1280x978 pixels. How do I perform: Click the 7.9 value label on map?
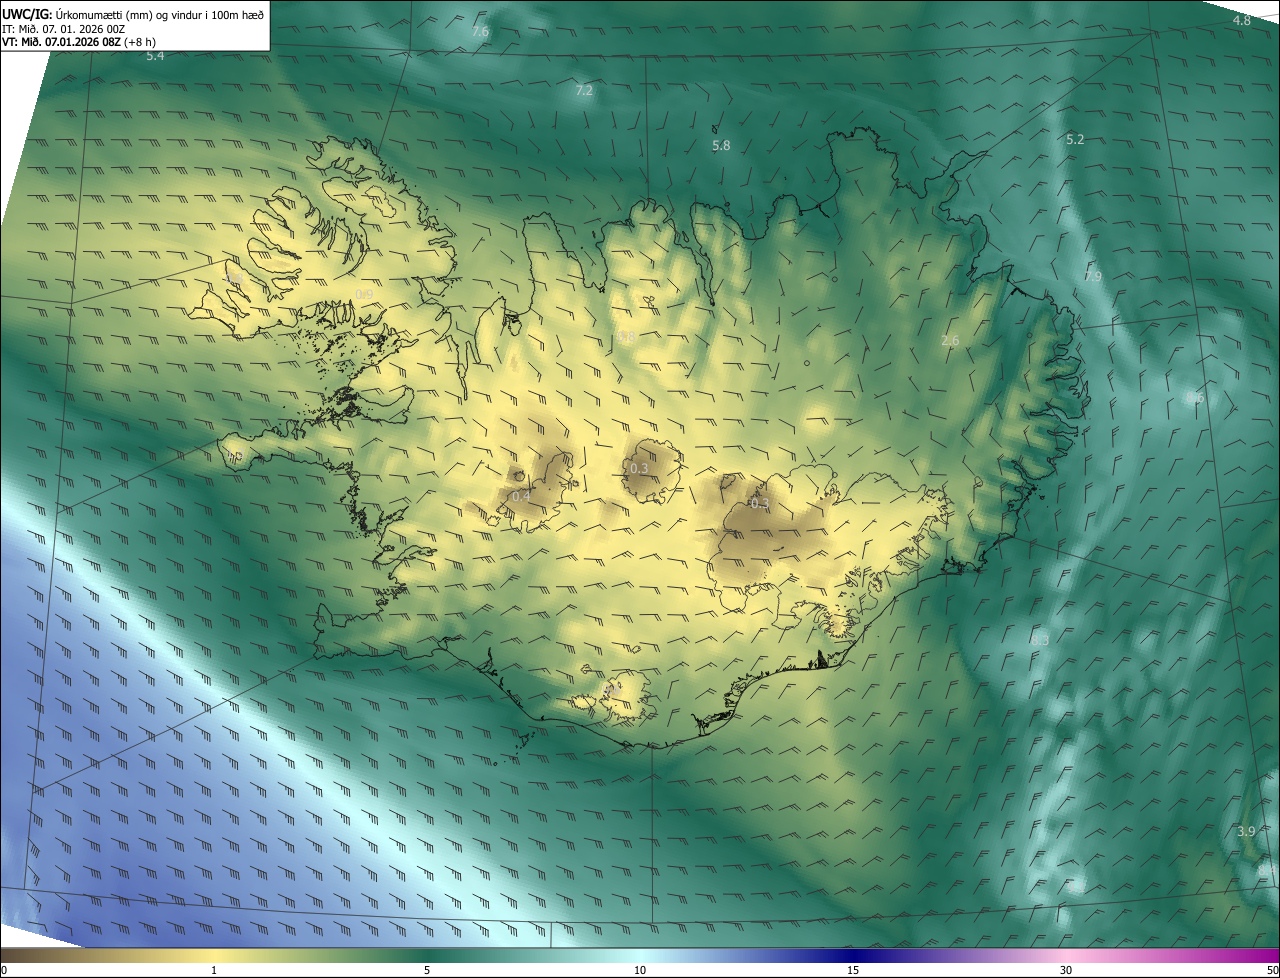click(x=1092, y=276)
